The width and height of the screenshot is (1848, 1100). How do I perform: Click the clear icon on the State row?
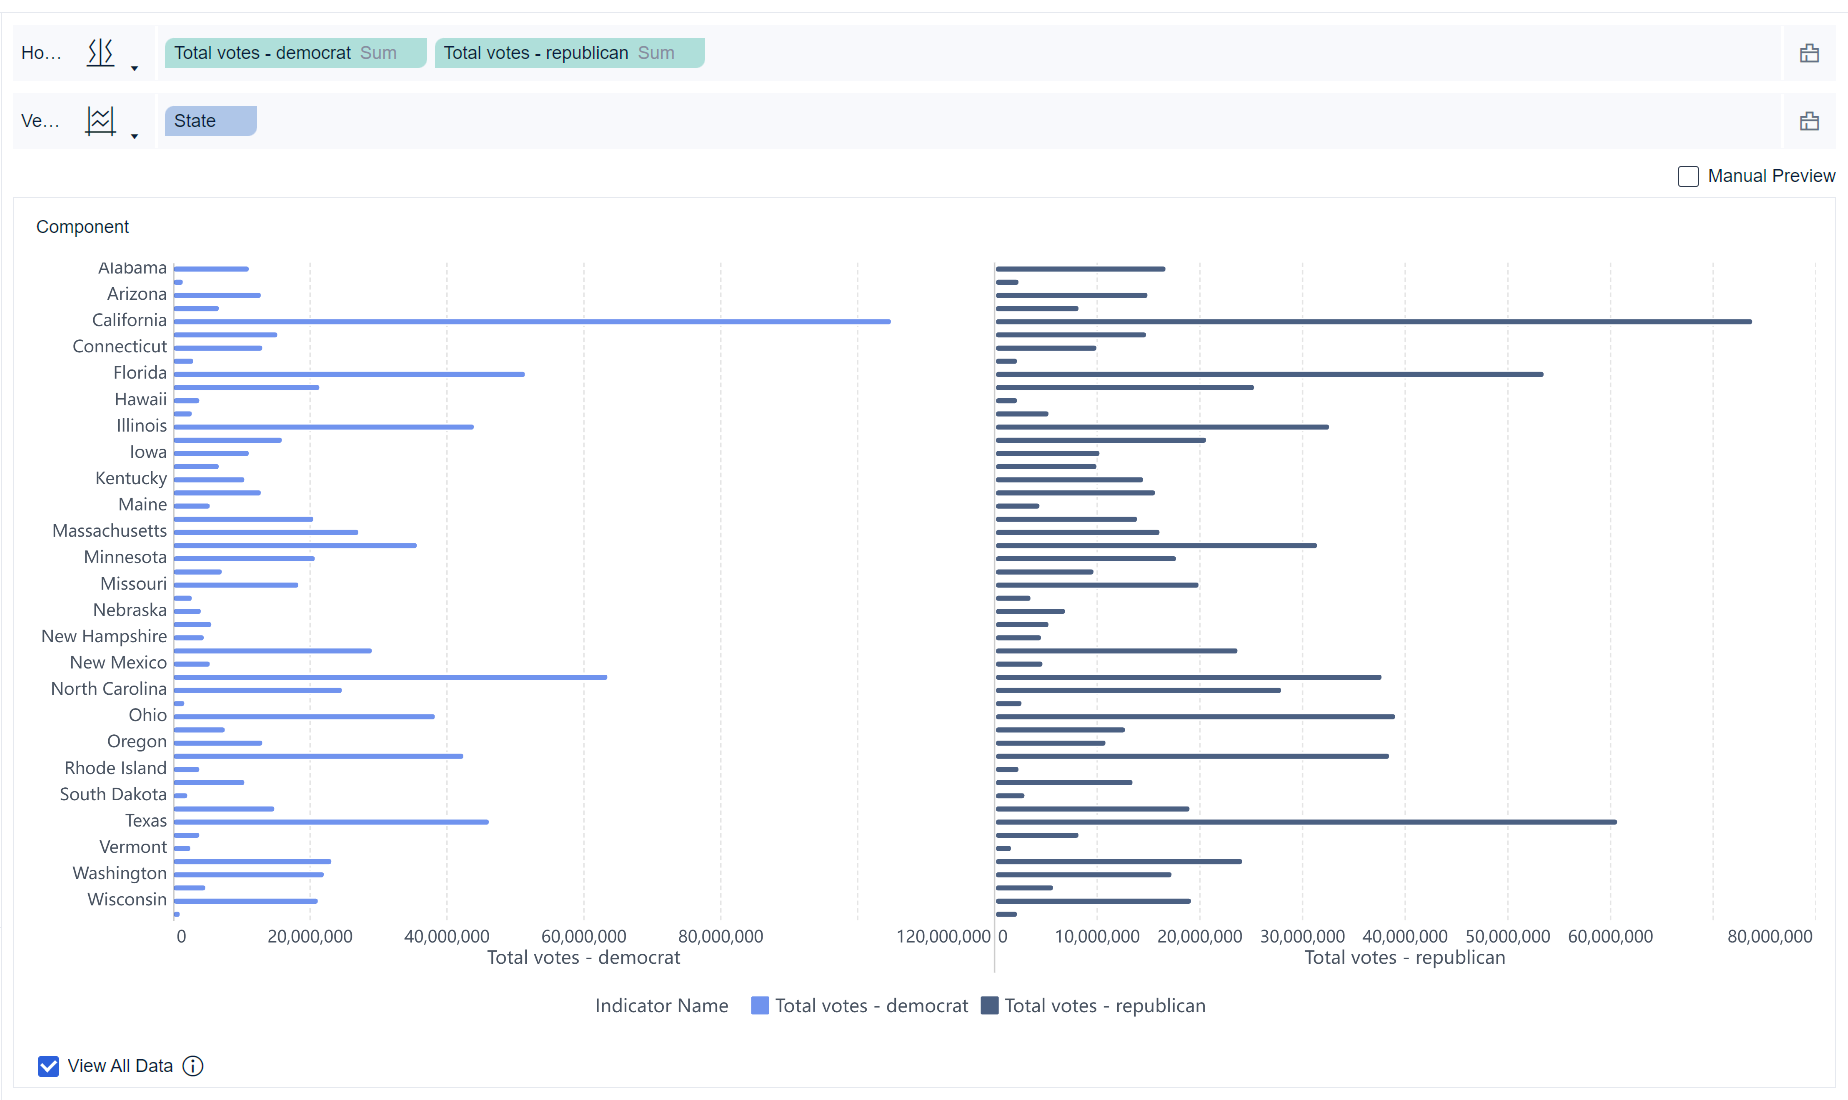point(1809,121)
